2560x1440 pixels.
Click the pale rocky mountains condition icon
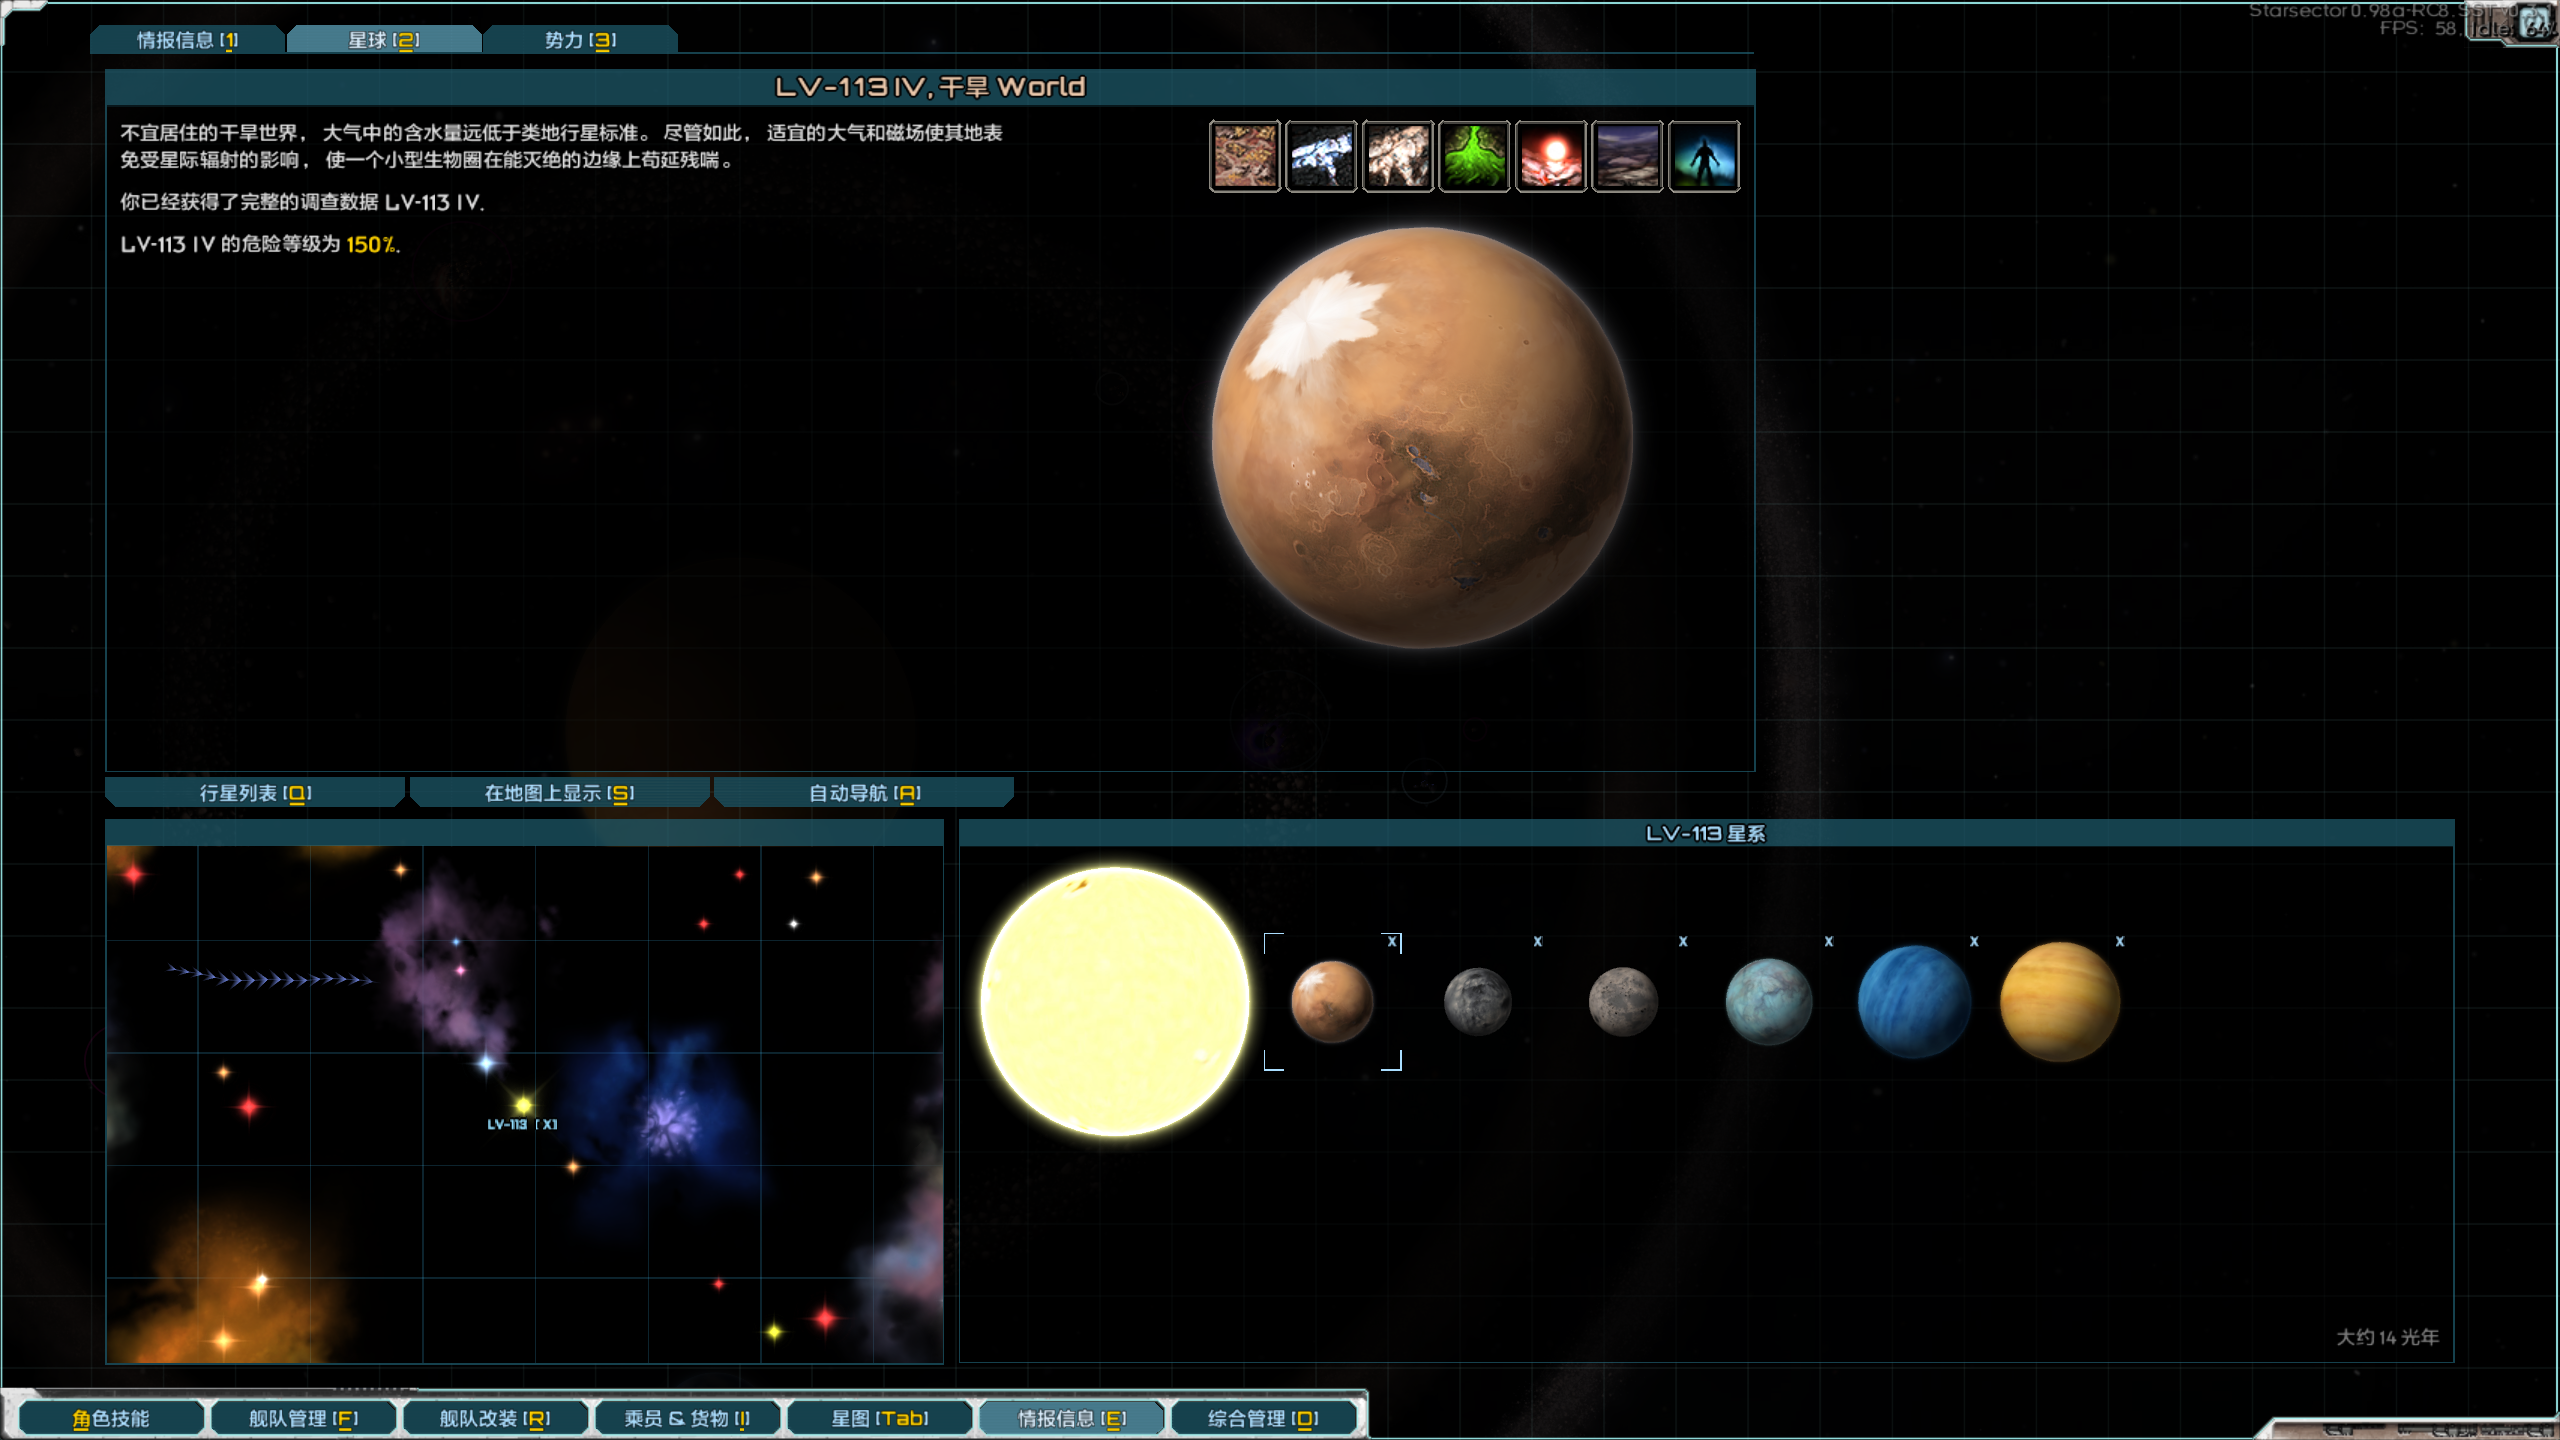[1398, 156]
